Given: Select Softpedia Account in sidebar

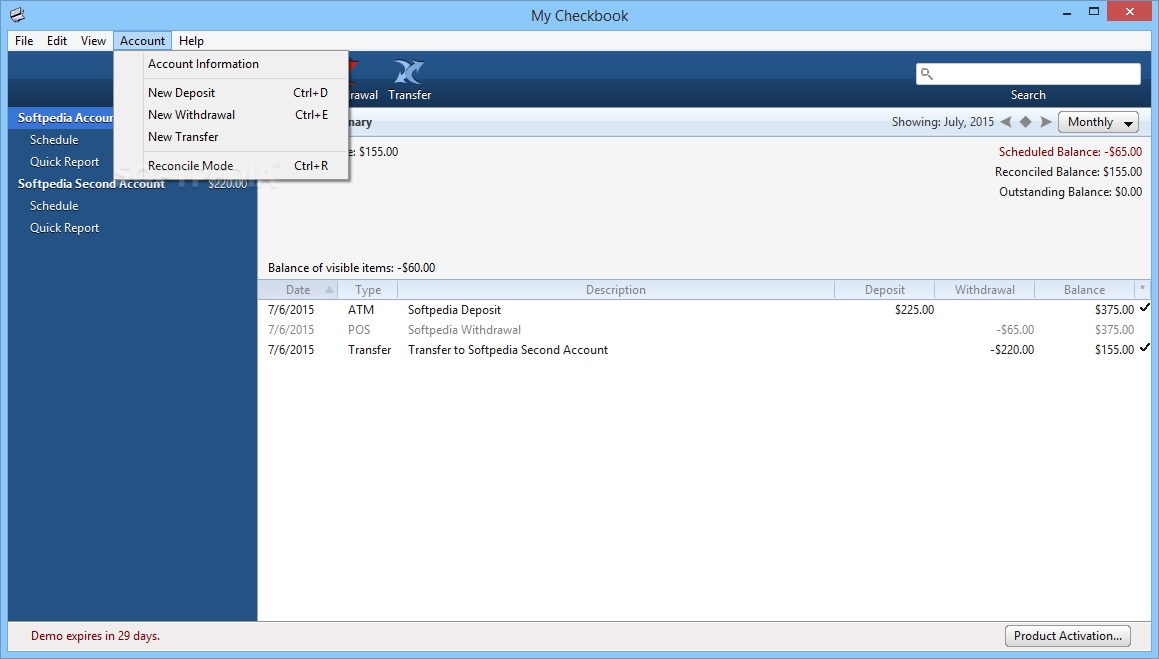Looking at the screenshot, I should [66, 117].
